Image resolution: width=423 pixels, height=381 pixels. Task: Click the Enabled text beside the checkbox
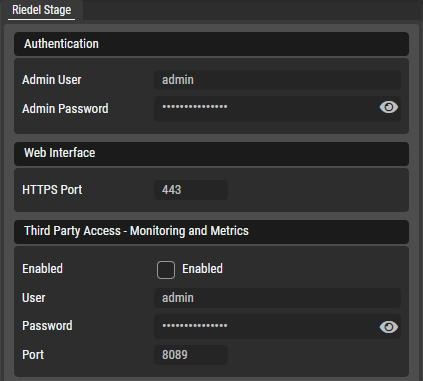coord(202,269)
